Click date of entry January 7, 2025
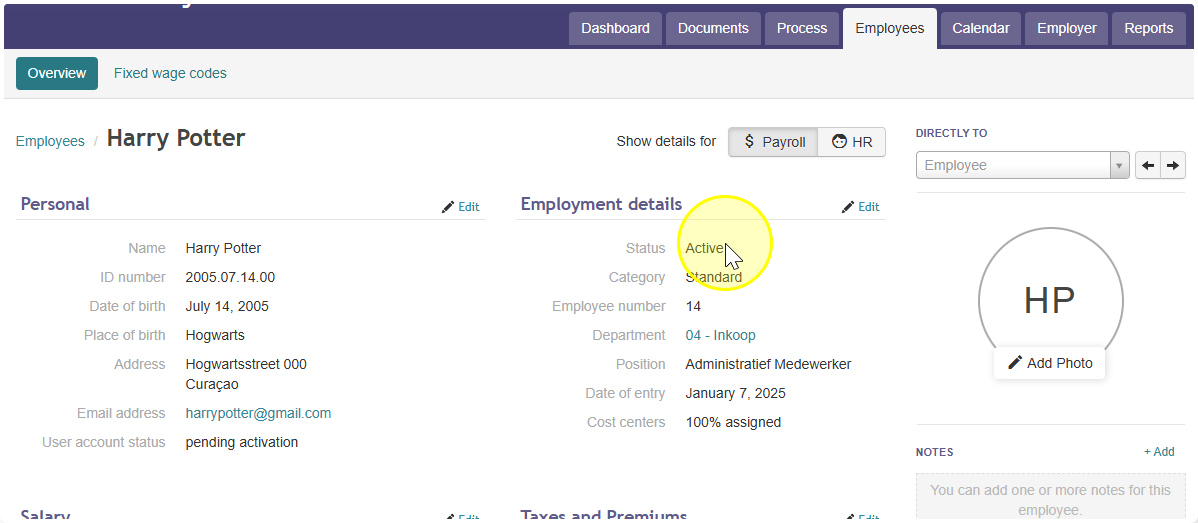The height and width of the screenshot is (523, 1198). pyautogui.click(x=735, y=393)
